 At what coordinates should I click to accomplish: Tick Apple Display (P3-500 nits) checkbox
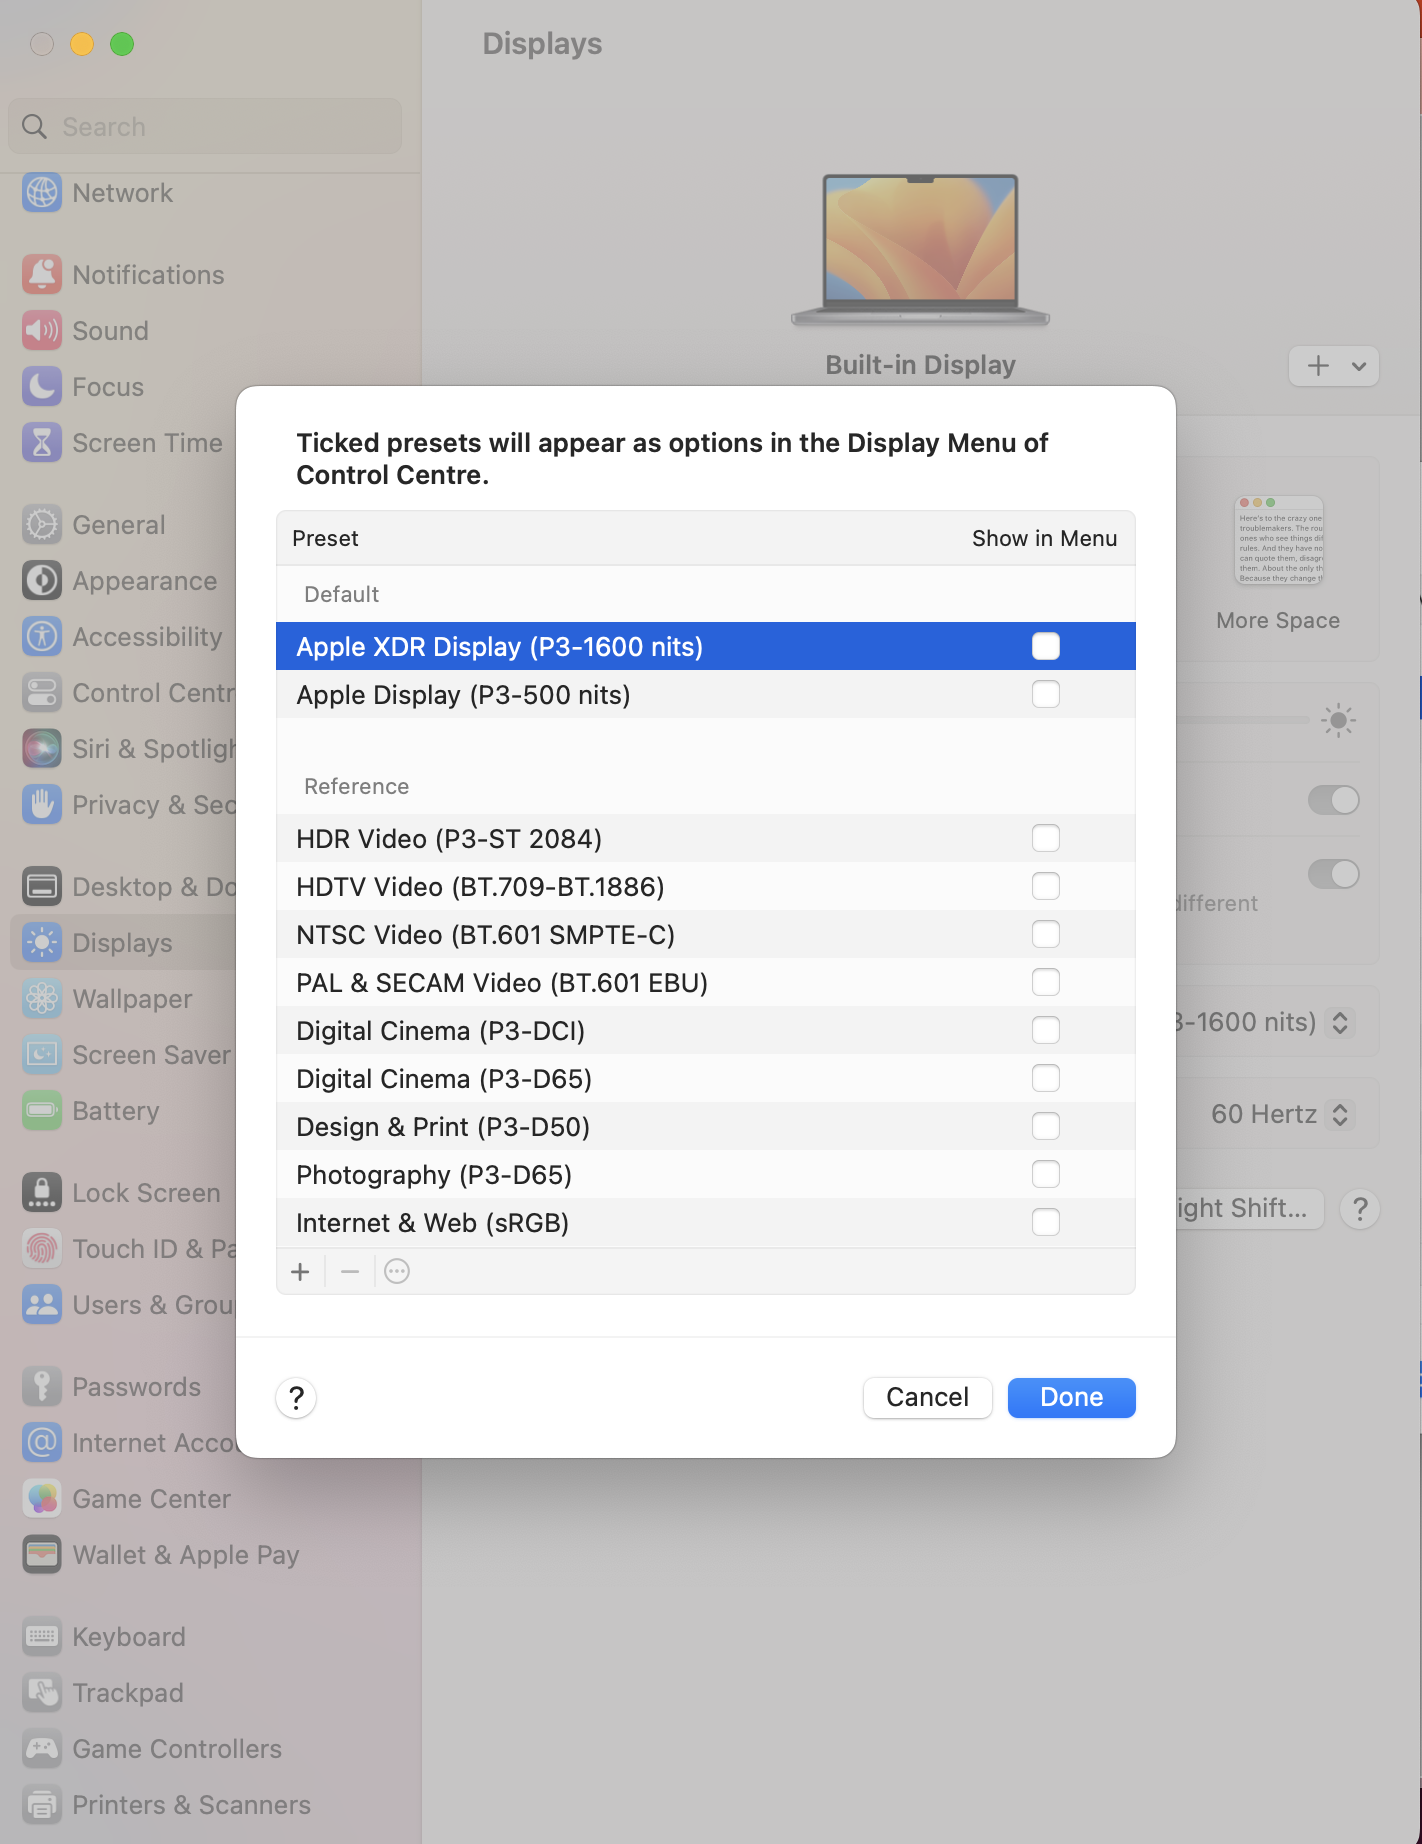click(1046, 695)
